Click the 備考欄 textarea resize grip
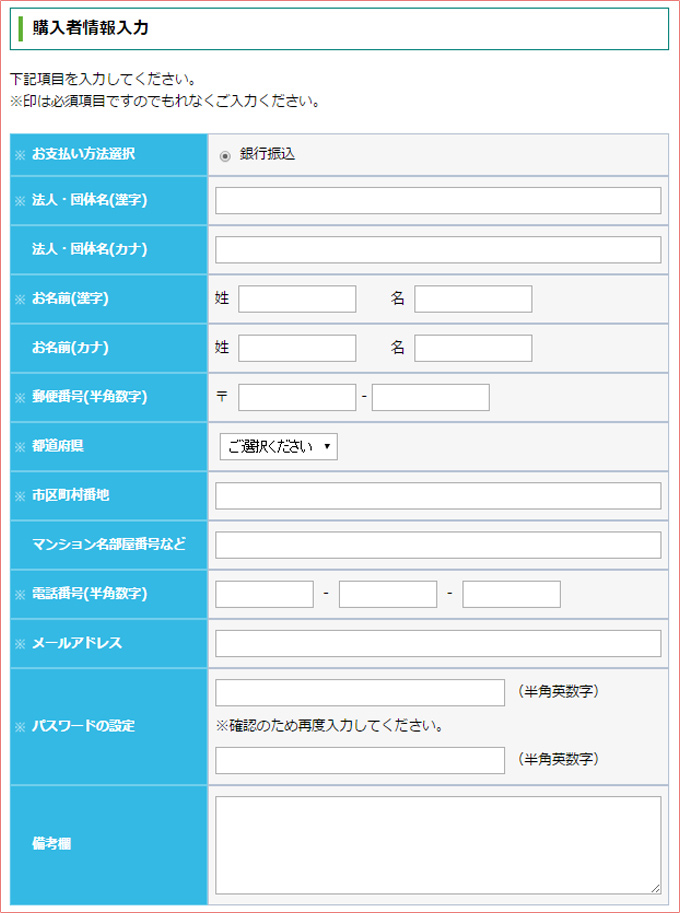 pyautogui.click(x=656, y=889)
